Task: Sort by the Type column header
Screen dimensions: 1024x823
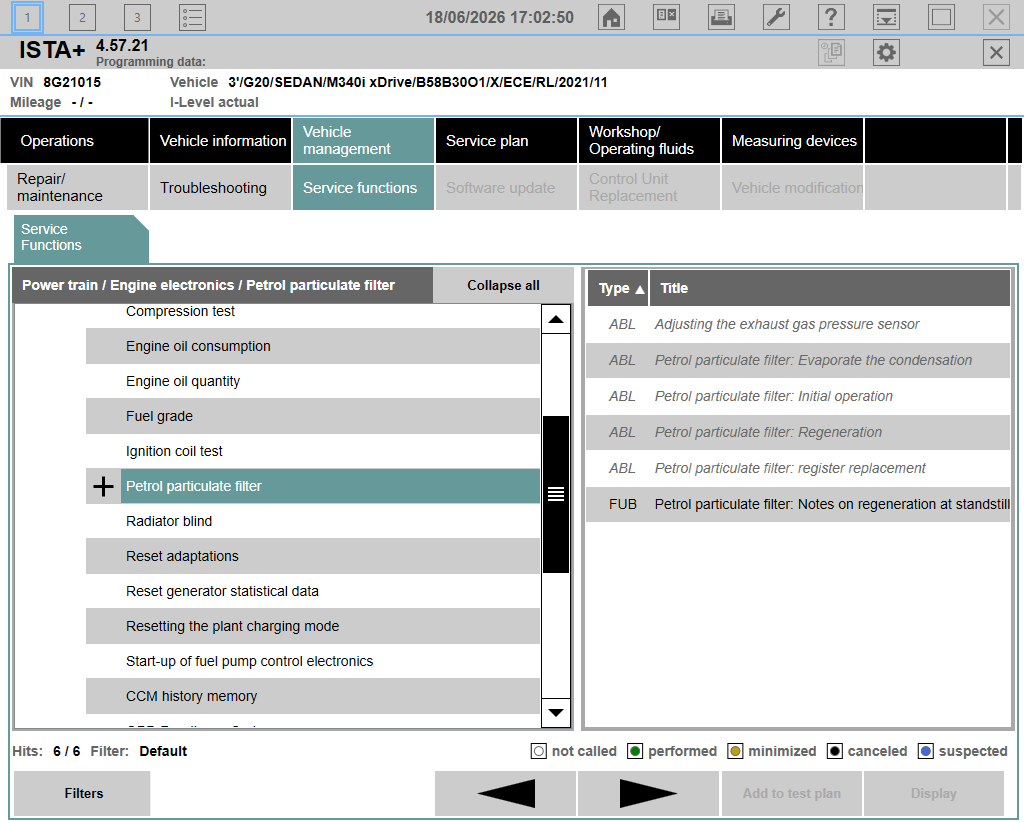Action: (618, 288)
